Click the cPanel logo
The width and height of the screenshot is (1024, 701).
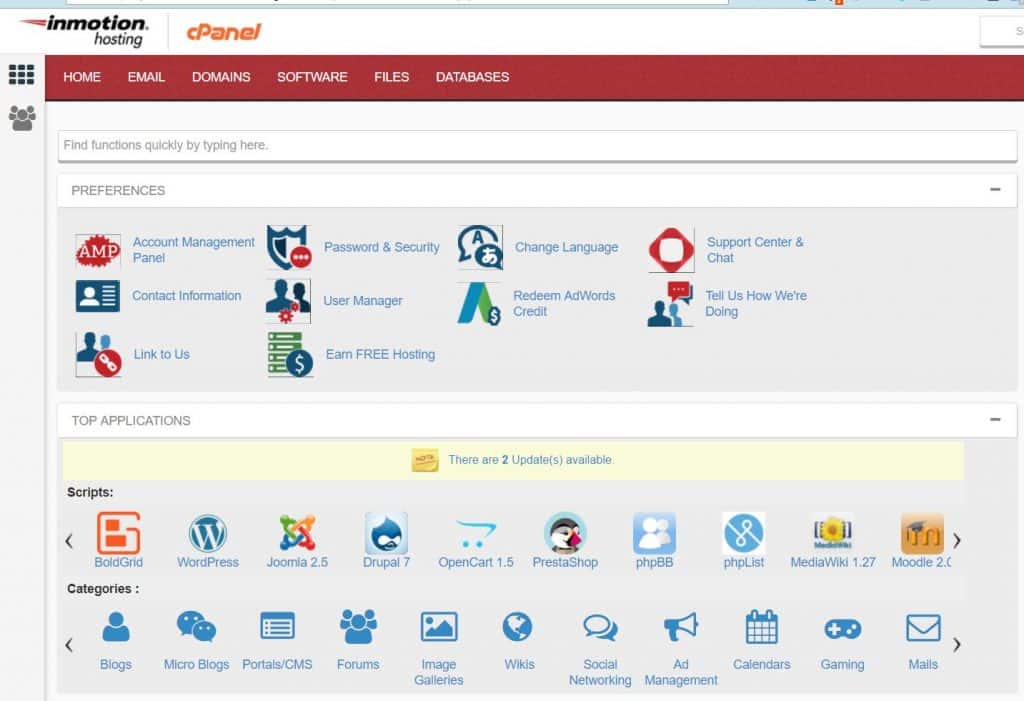223,31
